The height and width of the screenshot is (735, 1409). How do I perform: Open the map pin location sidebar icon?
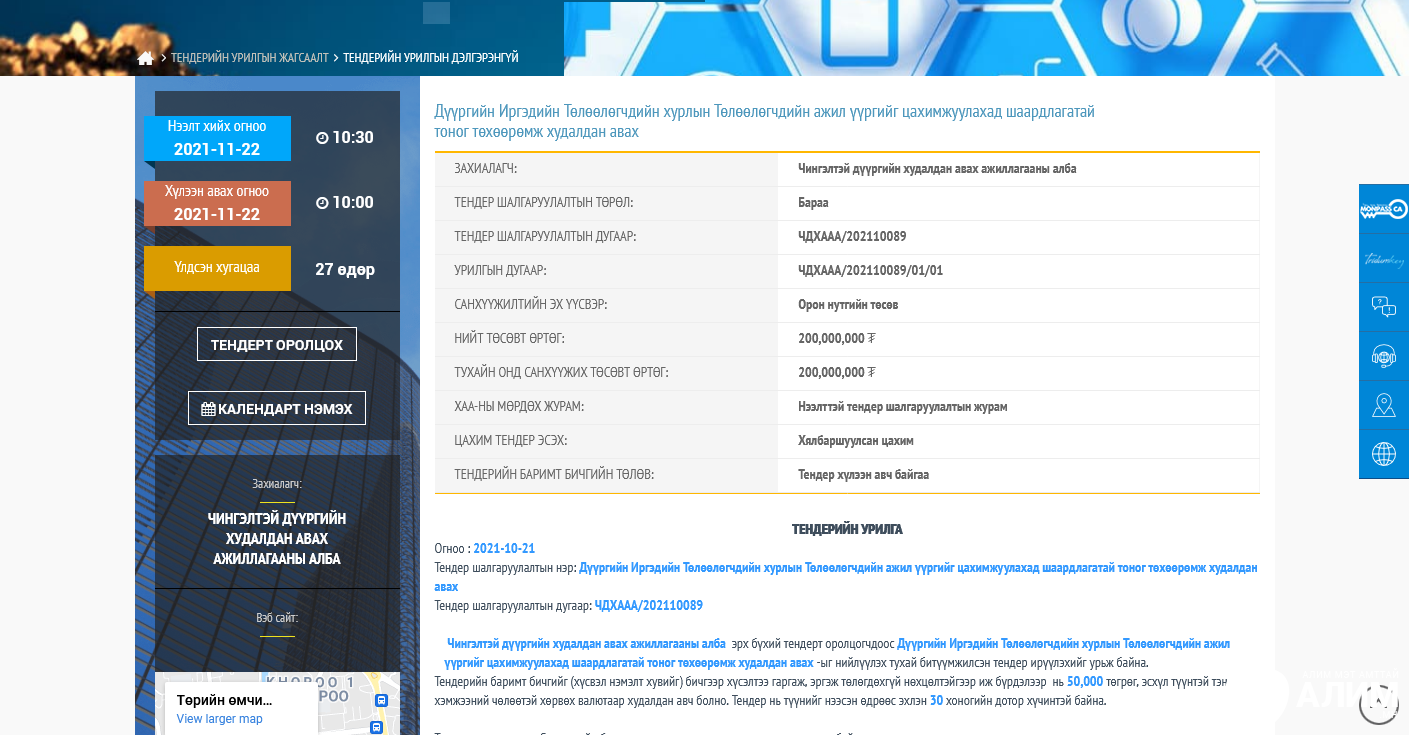1383,405
